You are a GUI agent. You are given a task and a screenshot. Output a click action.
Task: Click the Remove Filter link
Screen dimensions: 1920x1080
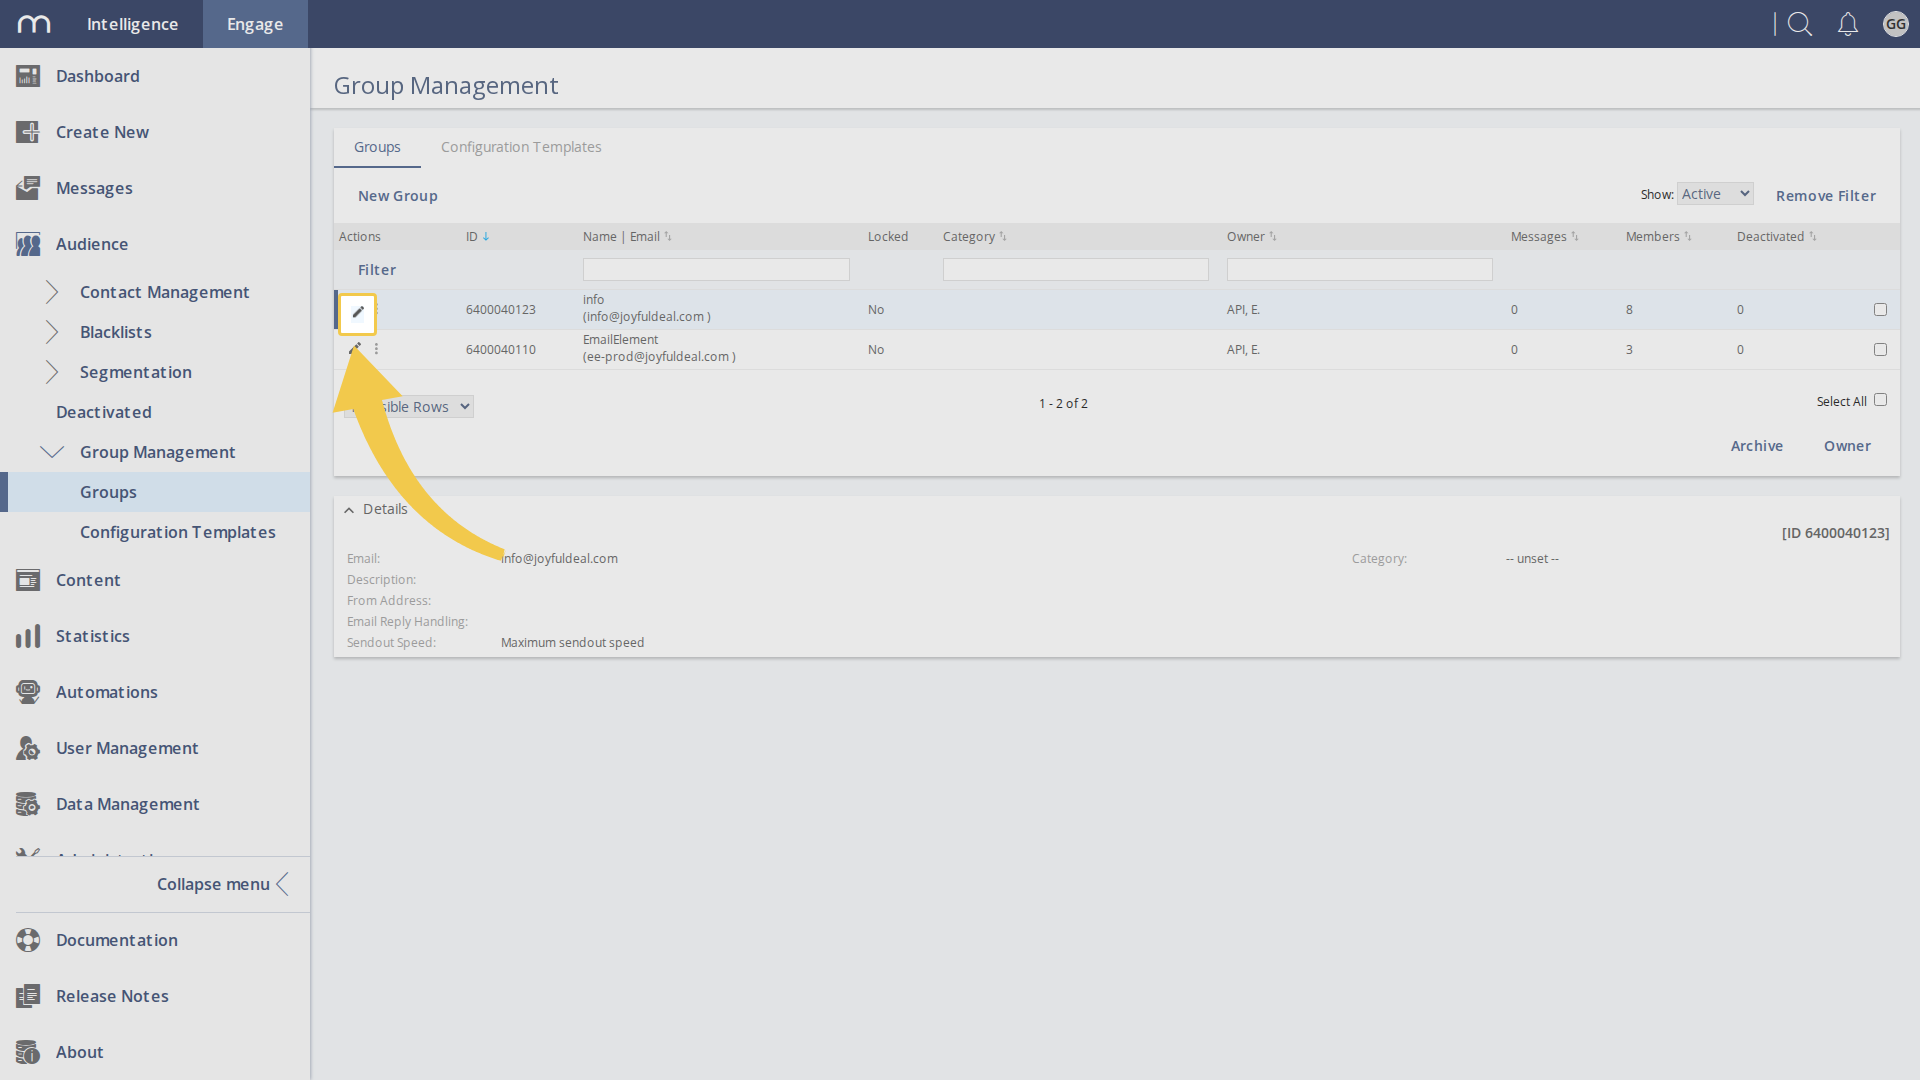(x=1826, y=196)
